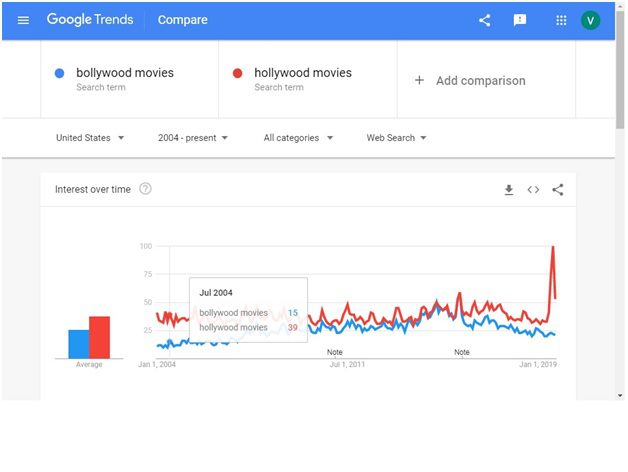Click the Interest over time heading
The height and width of the screenshot is (472, 628).
coord(93,189)
